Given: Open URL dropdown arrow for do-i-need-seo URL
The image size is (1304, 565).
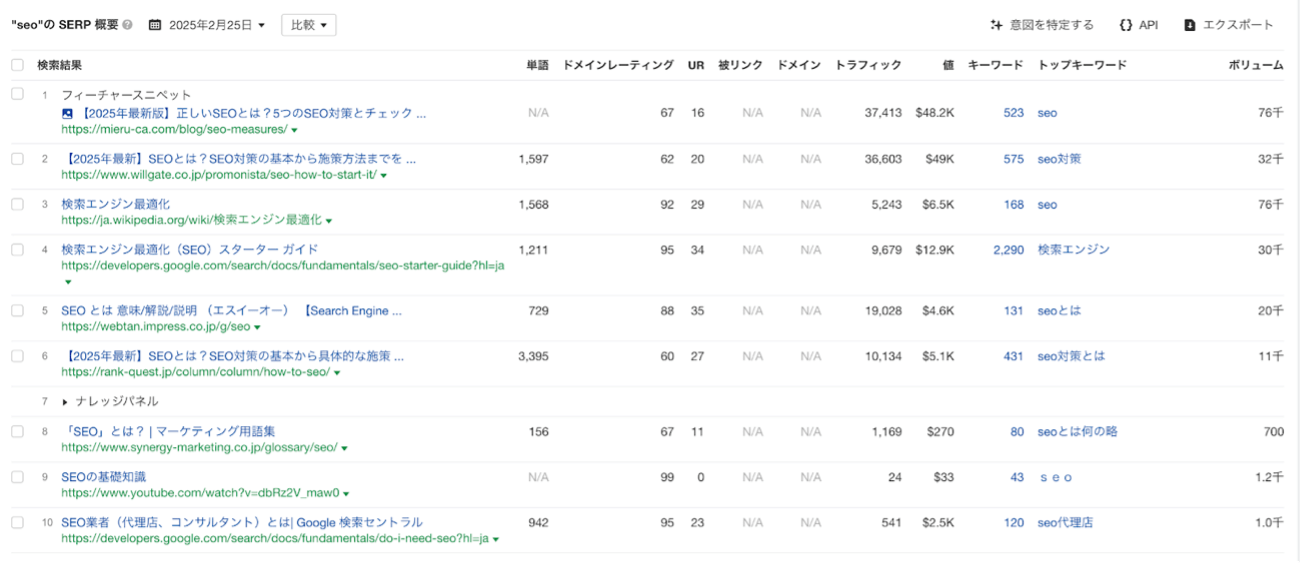Looking at the screenshot, I should 496,539.
